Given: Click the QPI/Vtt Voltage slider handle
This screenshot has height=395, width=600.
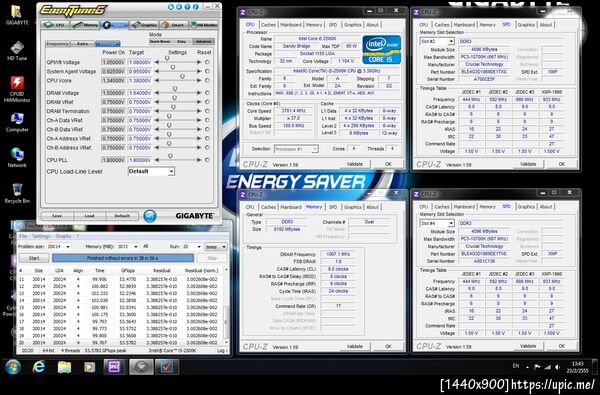Looking at the screenshot, I should pyautogui.click(x=167, y=59).
